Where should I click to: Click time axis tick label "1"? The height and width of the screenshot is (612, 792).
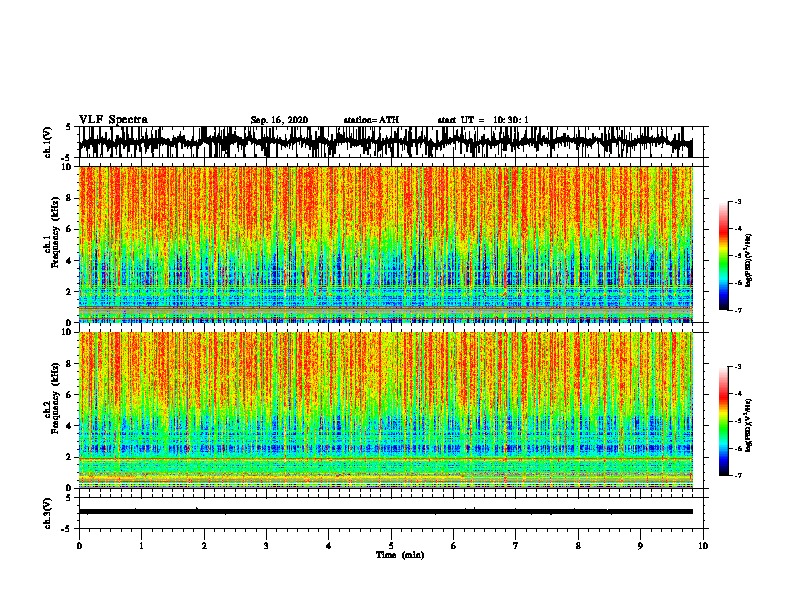141,546
